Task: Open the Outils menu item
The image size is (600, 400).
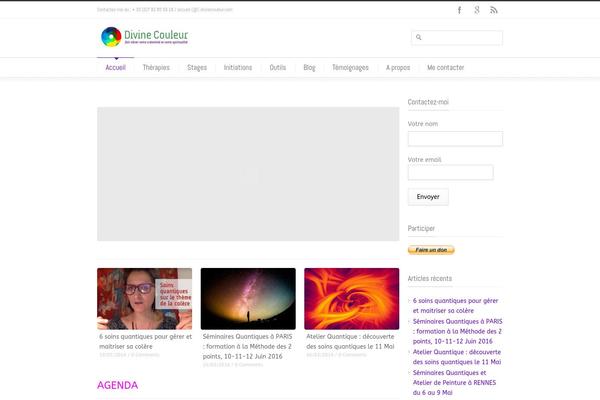Action: click(278, 68)
